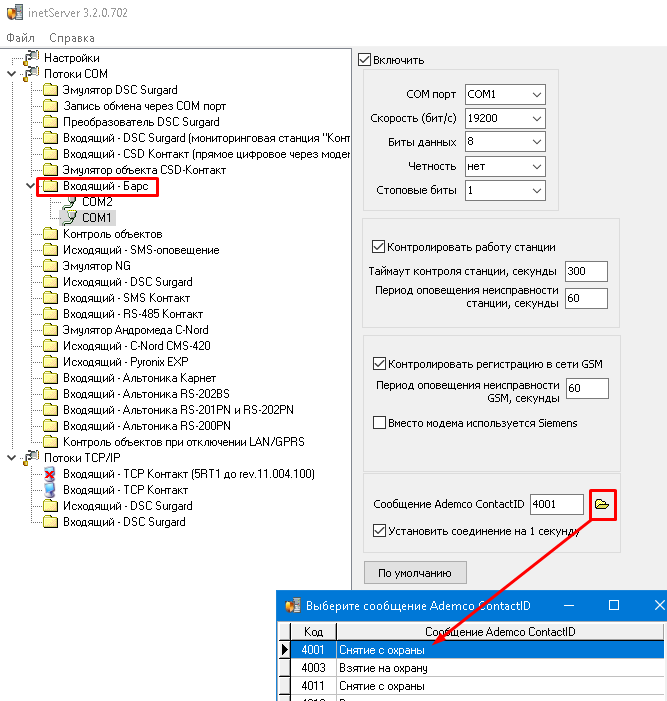Minimize the Ademco ContactID selection dialog

pyautogui.click(x=569, y=605)
